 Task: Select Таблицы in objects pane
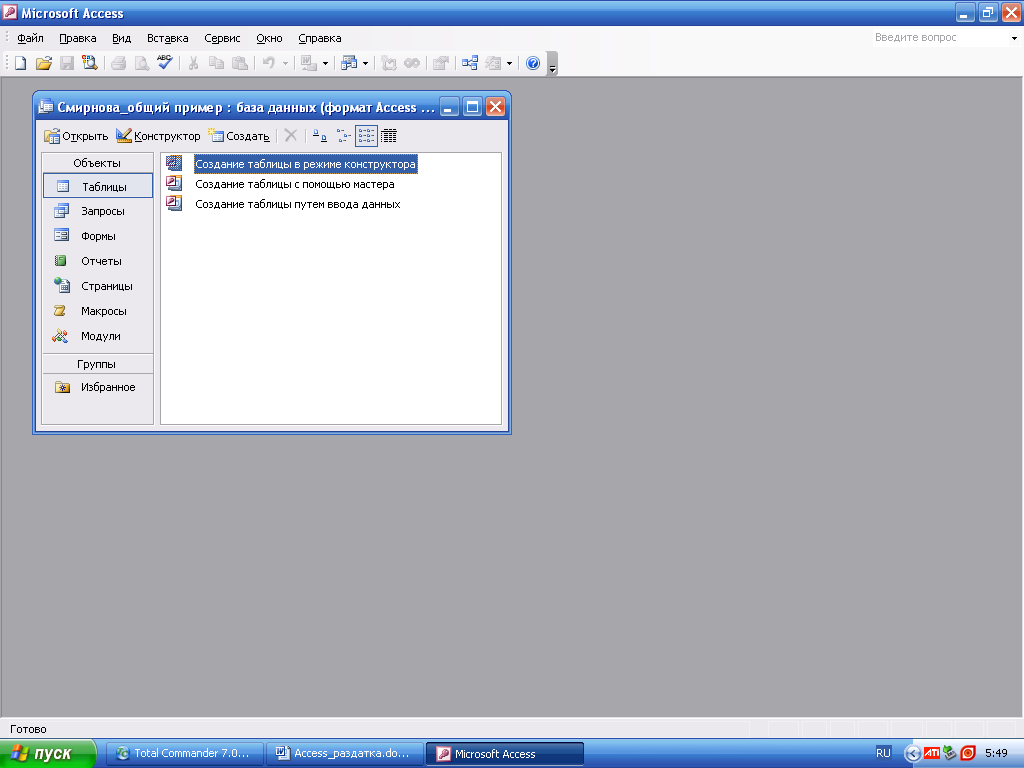[x=97, y=186]
